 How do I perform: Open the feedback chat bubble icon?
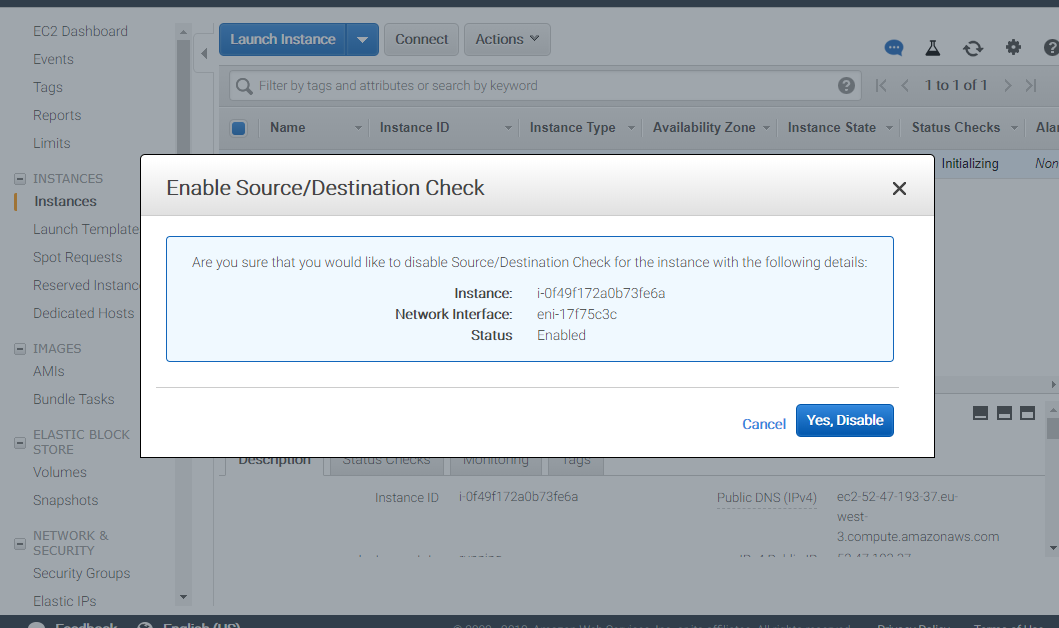893,47
